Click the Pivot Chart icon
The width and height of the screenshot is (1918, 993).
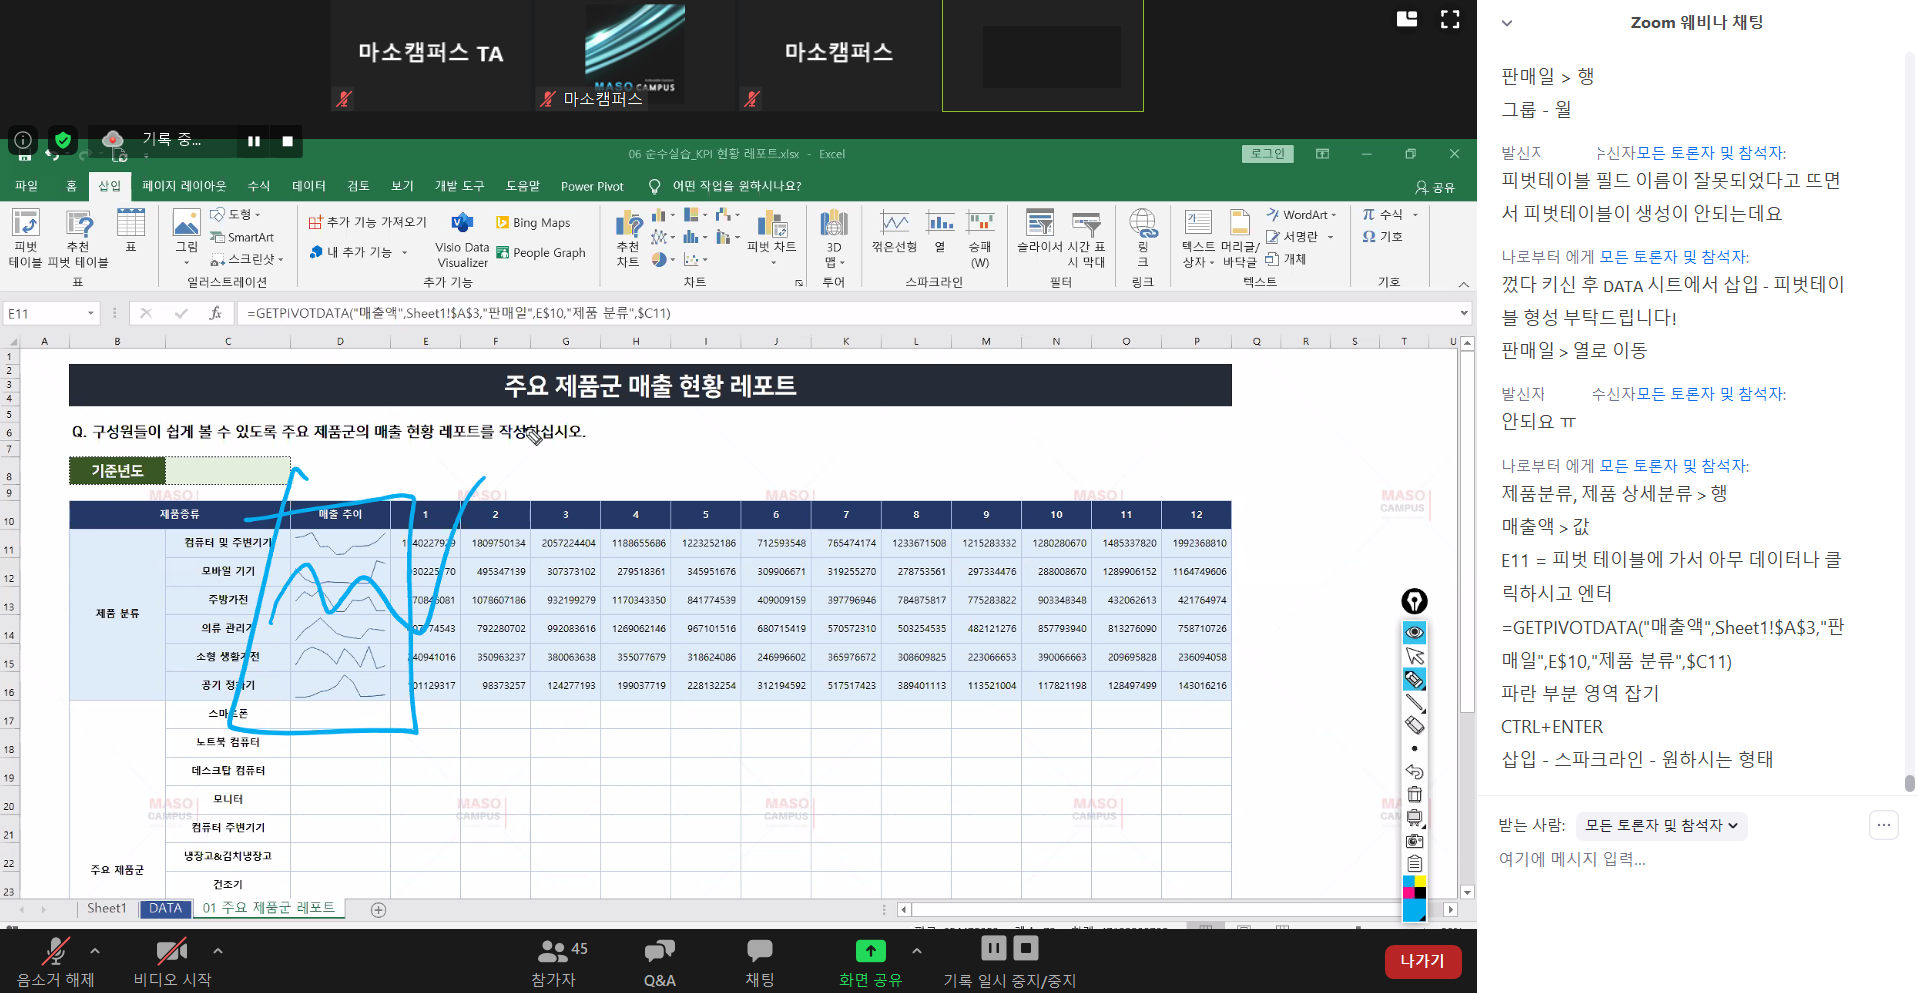pos(771,238)
